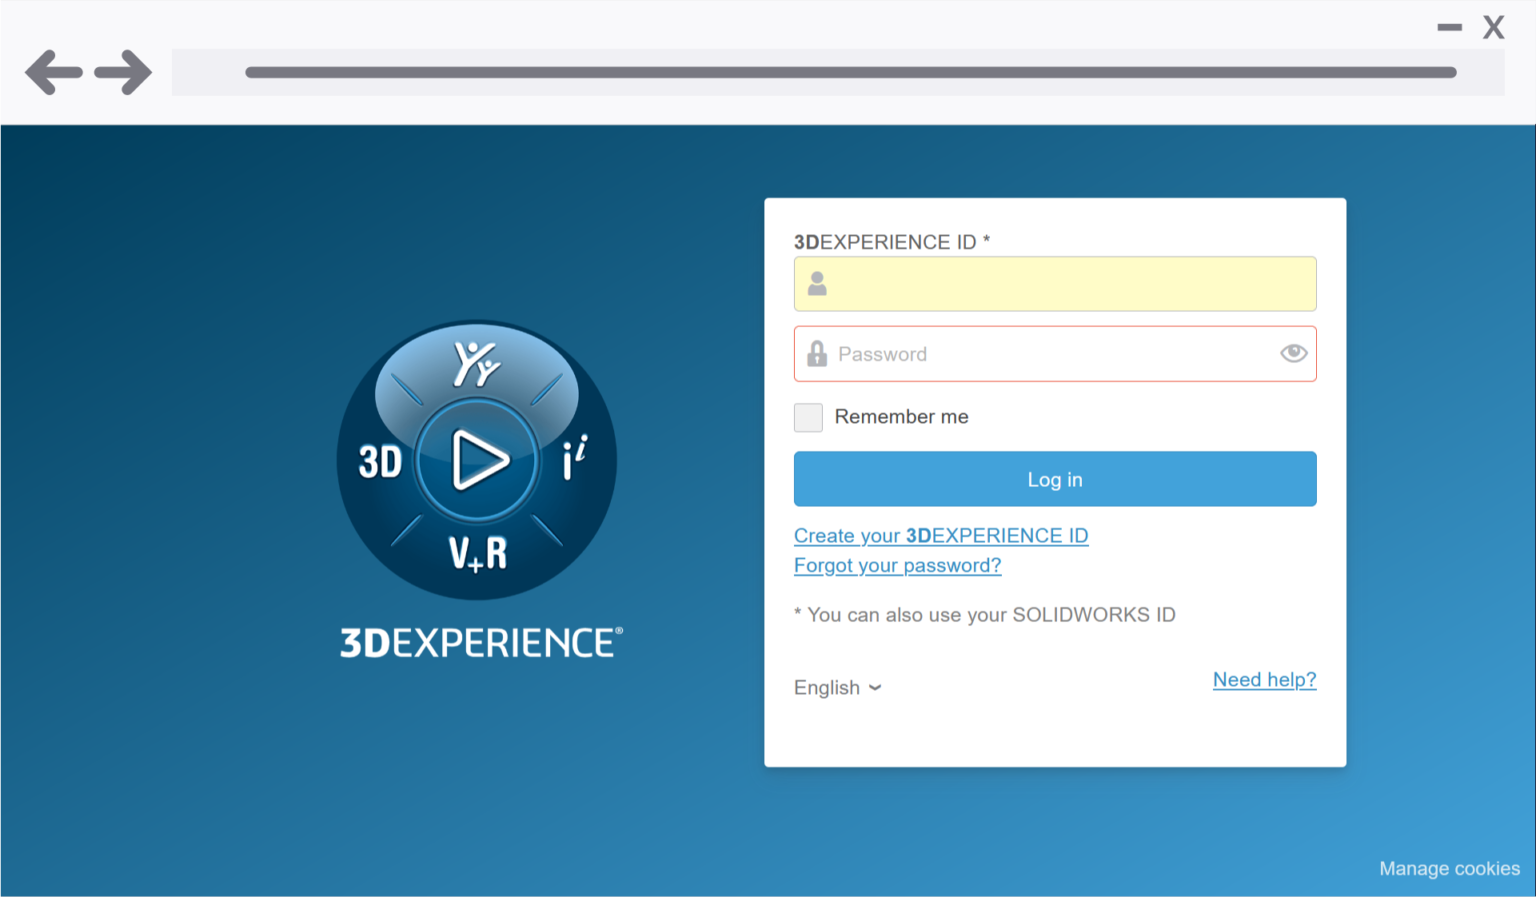The width and height of the screenshot is (1536, 897).
Task: Open Create your 3DEXPERIENCE ID page
Action: 940,535
